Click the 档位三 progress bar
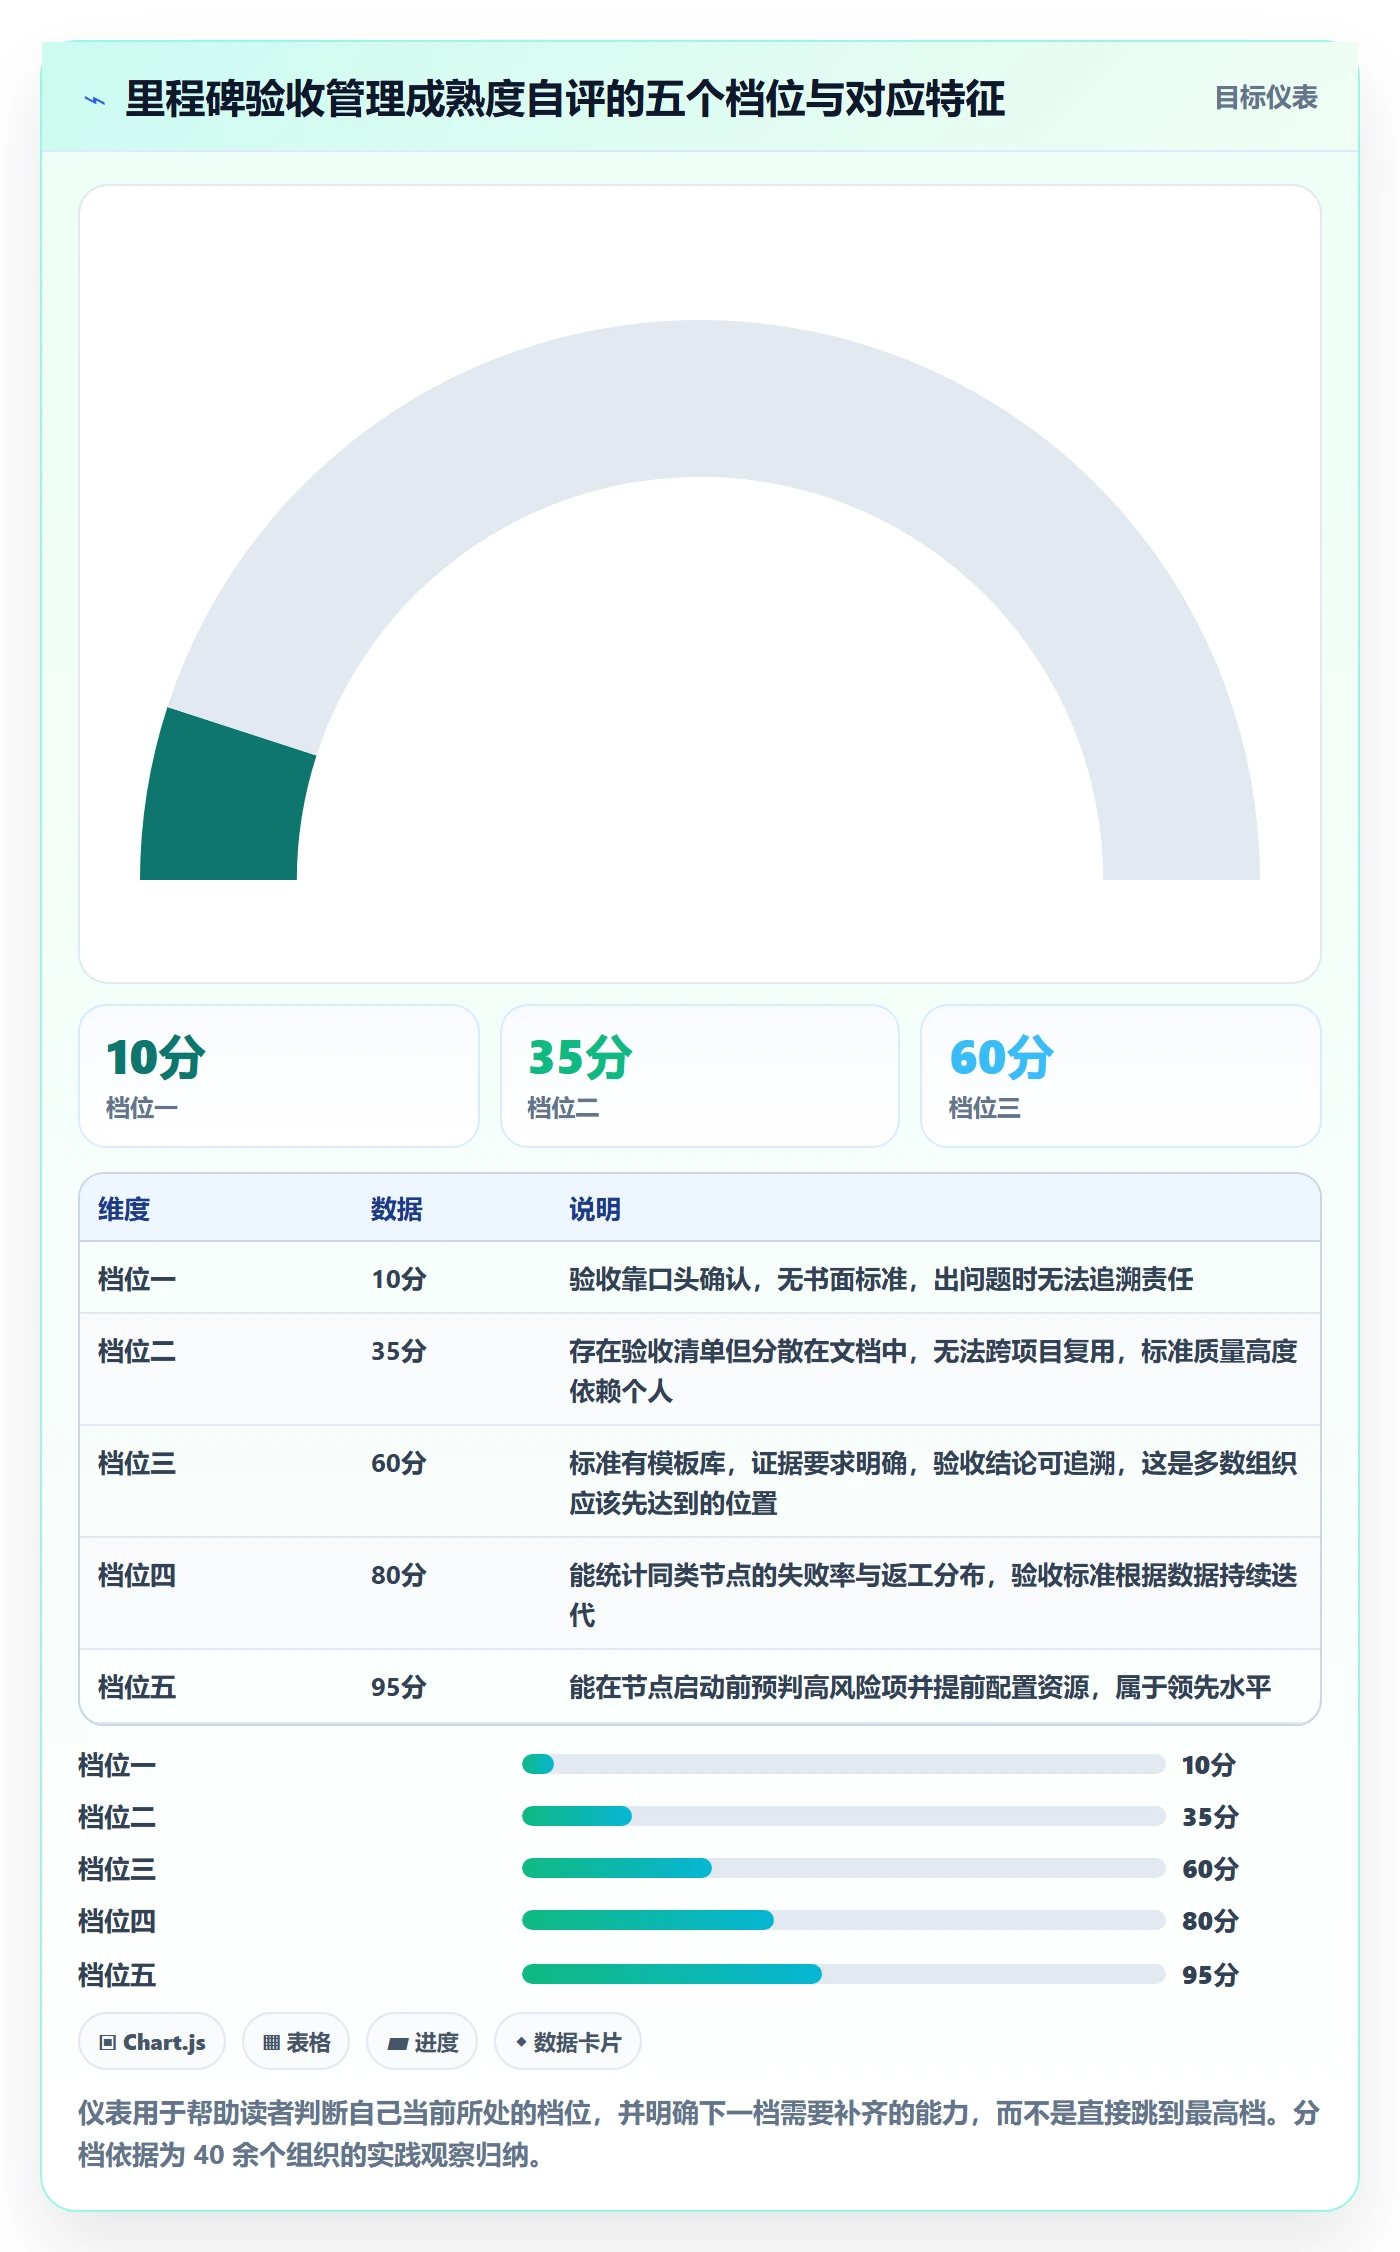The height and width of the screenshot is (2252, 1400). (x=843, y=1868)
